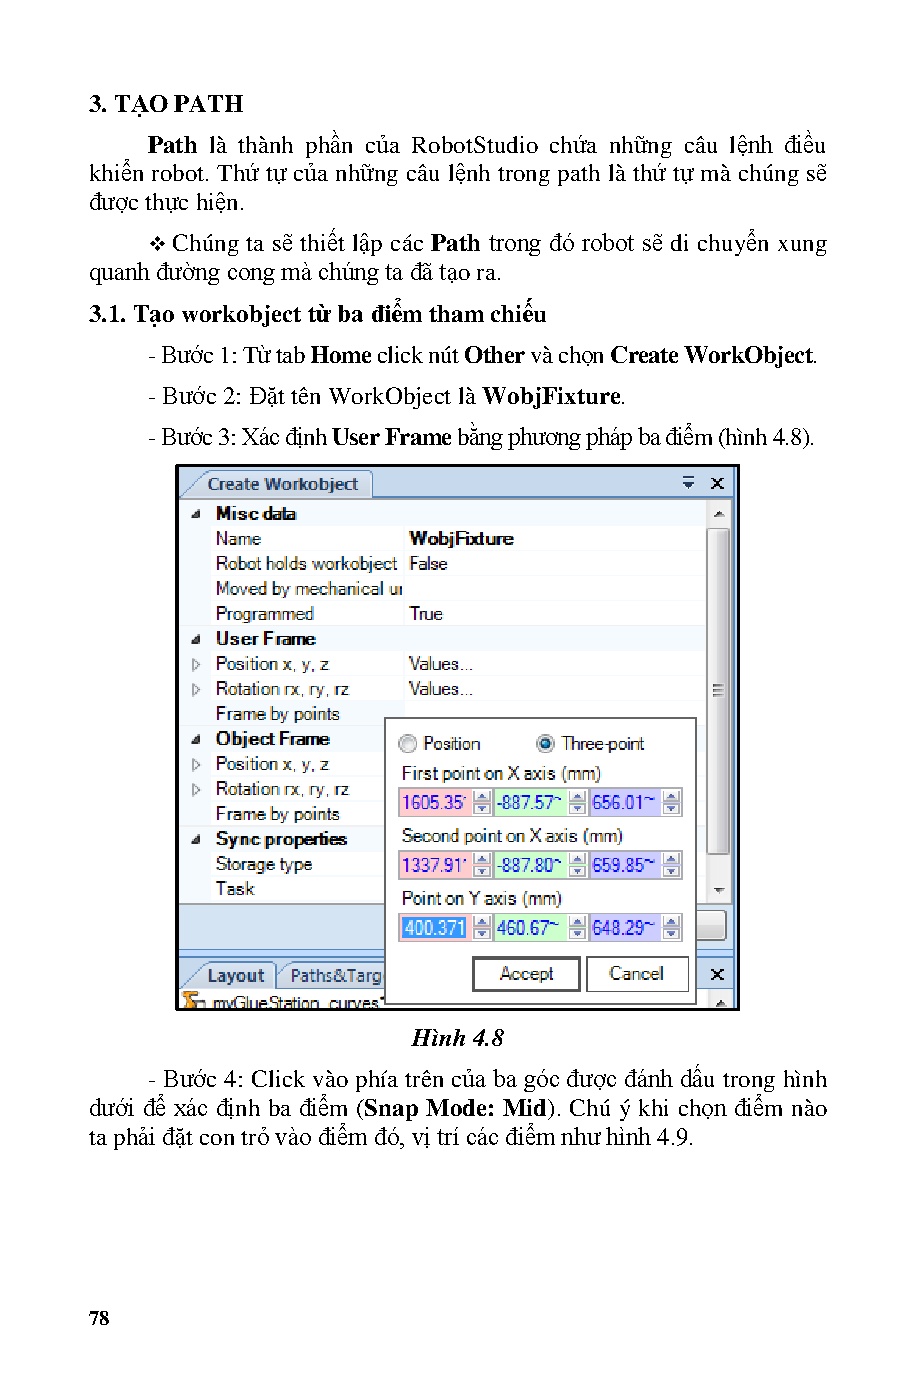The height and width of the screenshot is (1388, 916).
Task: Expand User Frame Position x, y, z
Action: (x=196, y=664)
